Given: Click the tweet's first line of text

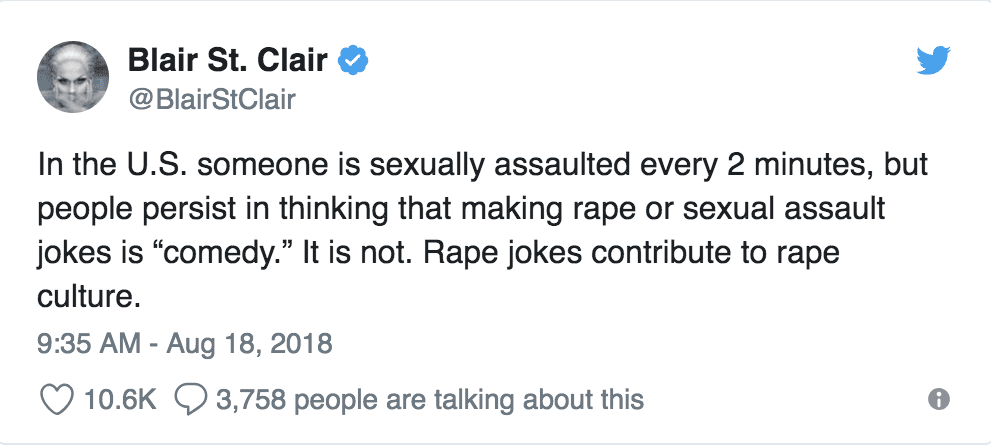Looking at the screenshot, I should click(x=483, y=164).
